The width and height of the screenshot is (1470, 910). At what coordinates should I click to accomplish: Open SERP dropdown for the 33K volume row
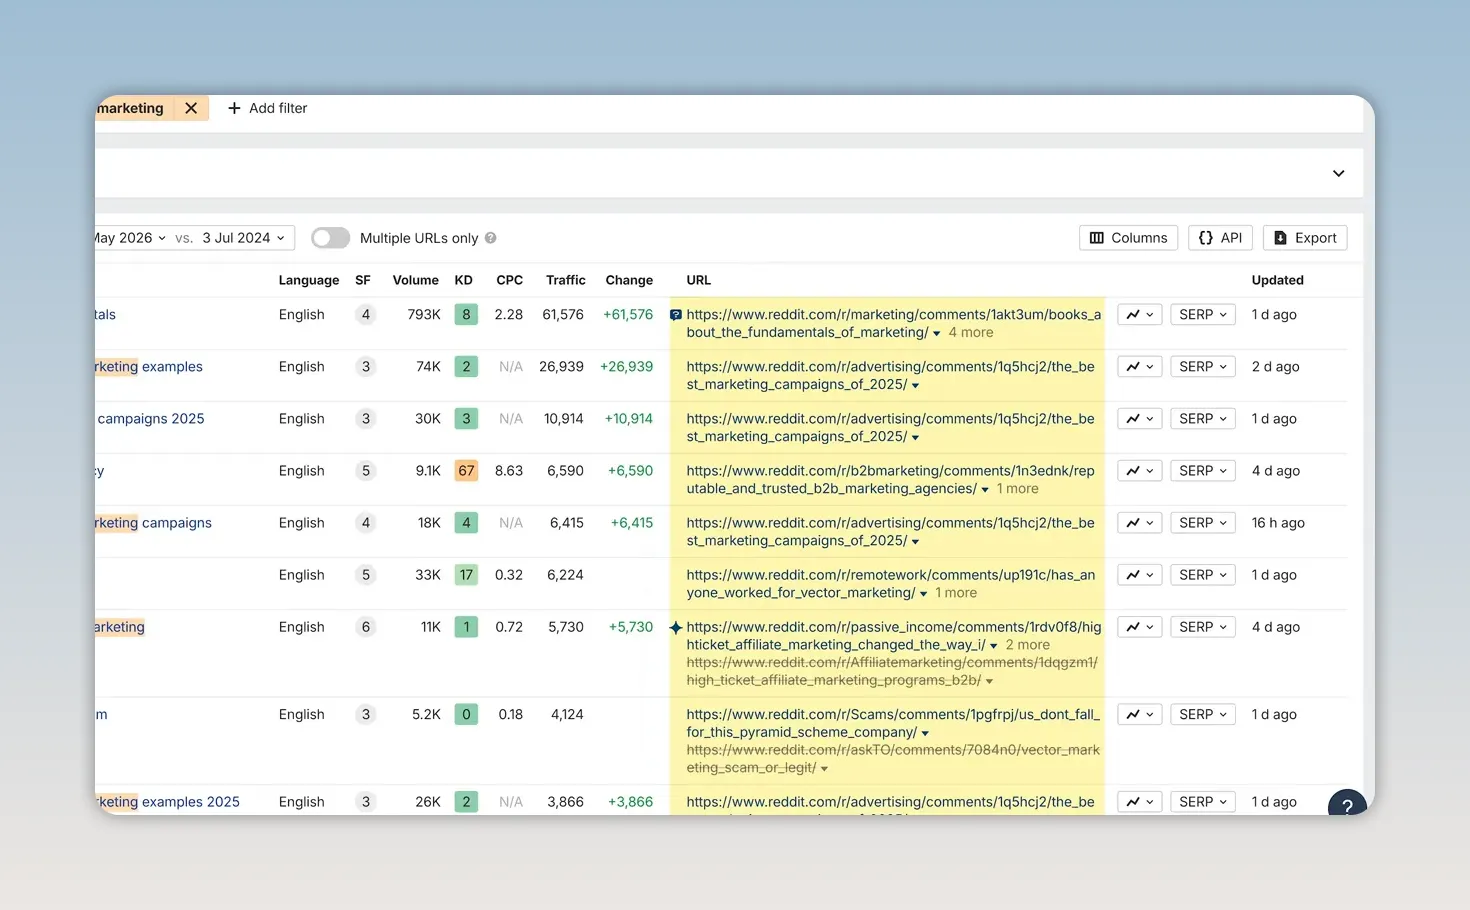point(1203,575)
